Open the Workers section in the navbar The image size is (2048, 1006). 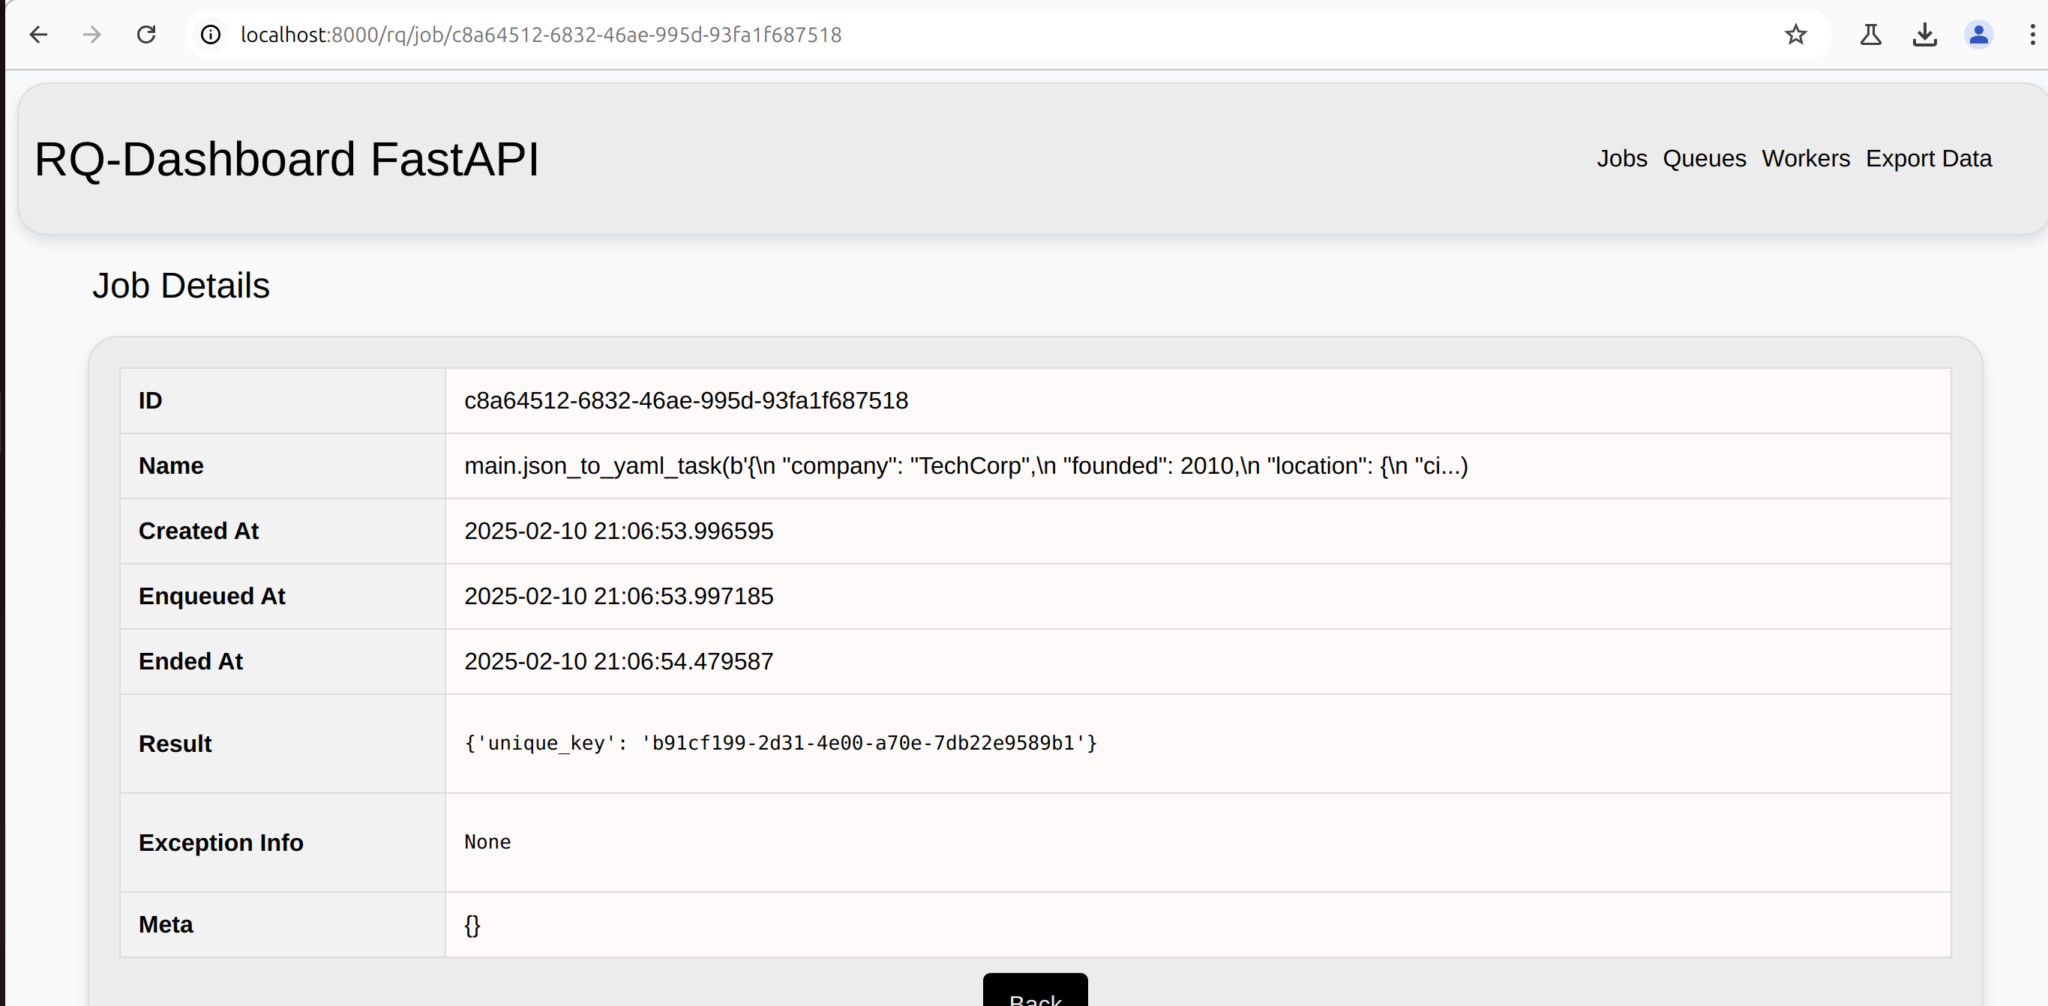(1804, 158)
